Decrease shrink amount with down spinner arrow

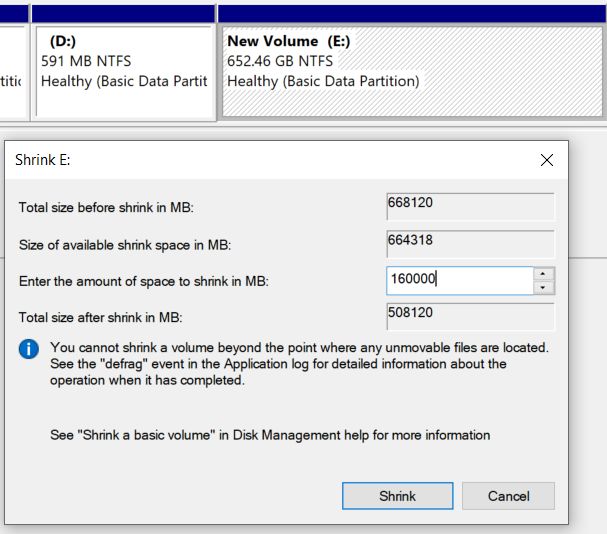pos(543,288)
